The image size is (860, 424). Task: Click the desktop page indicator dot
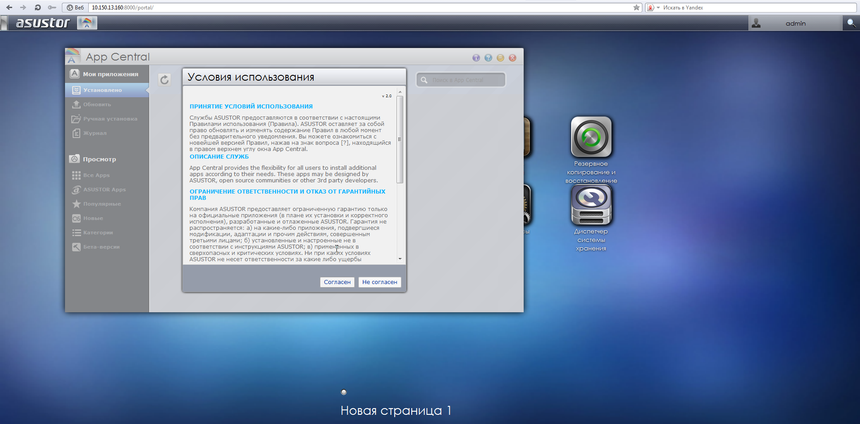pos(344,392)
